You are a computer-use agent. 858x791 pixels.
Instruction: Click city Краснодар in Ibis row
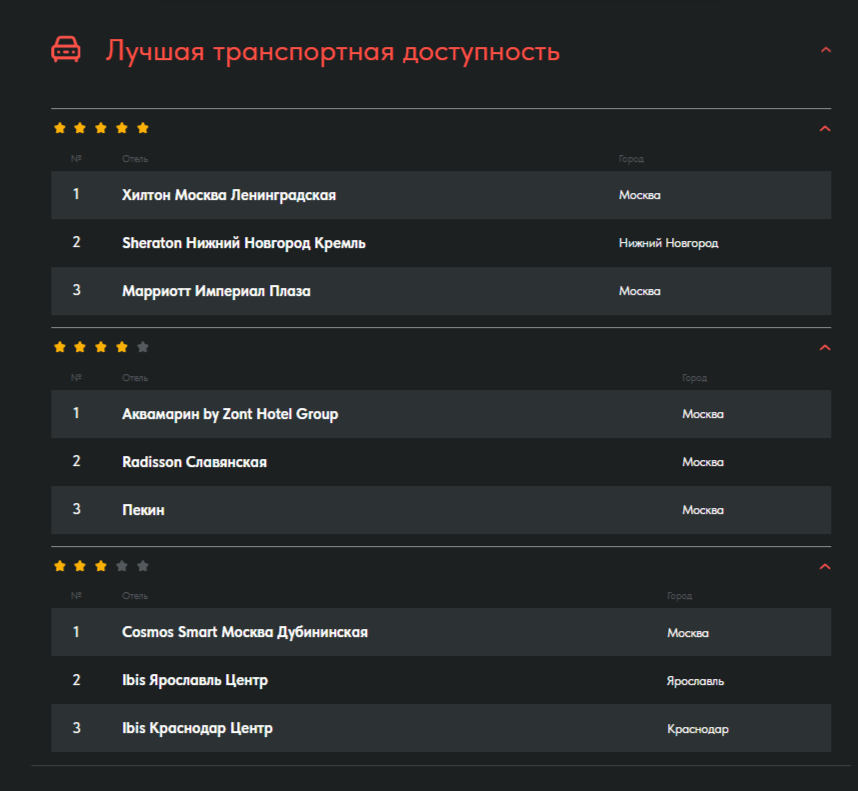pos(698,729)
